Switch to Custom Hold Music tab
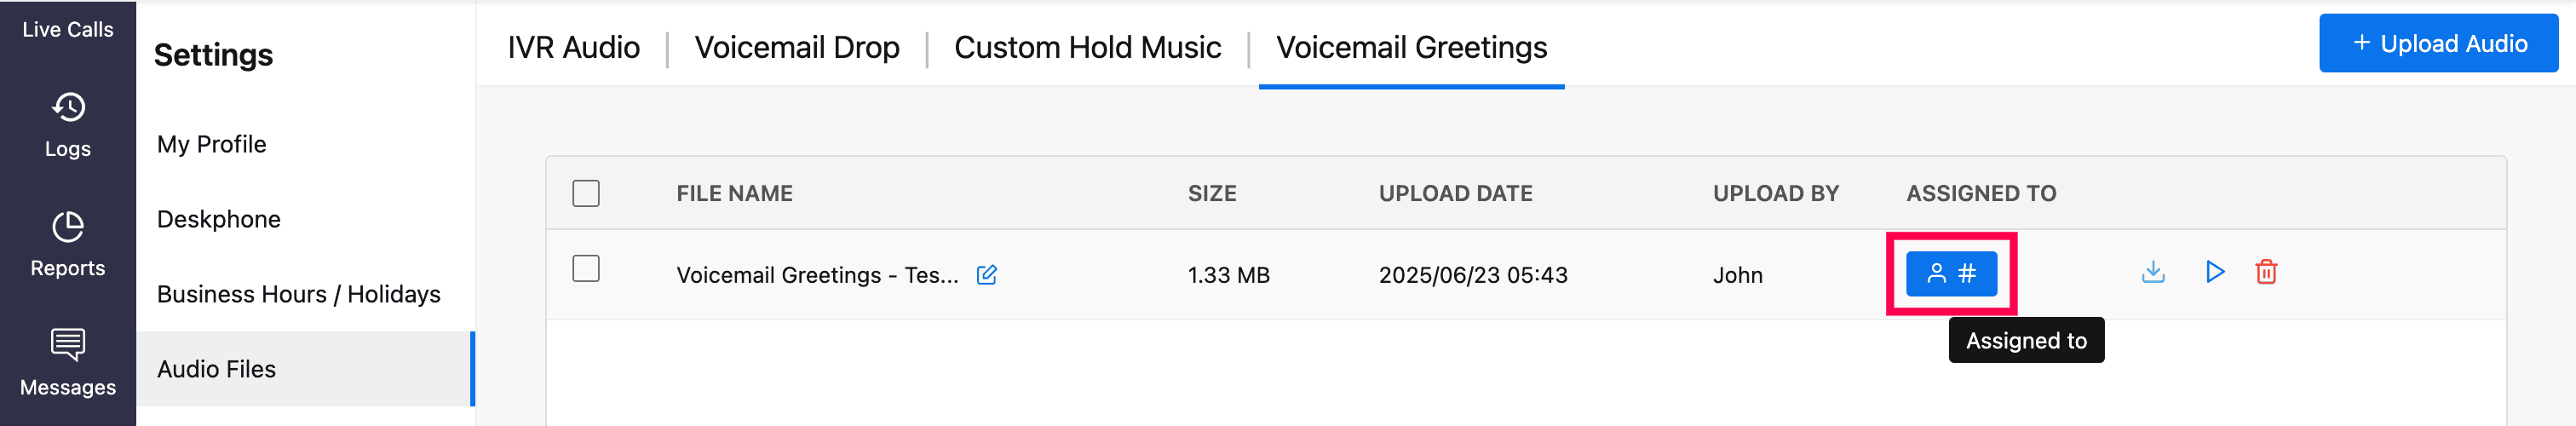Image resolution: width=2576 pixels, height=426 pixels. (1087, 47)
